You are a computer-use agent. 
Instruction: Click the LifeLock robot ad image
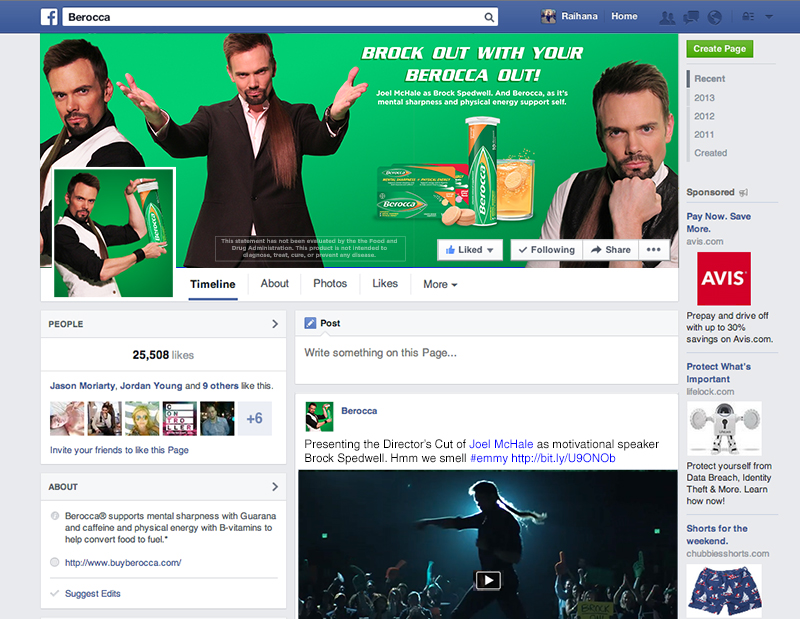pyautogui.click(x=724, y=428)
